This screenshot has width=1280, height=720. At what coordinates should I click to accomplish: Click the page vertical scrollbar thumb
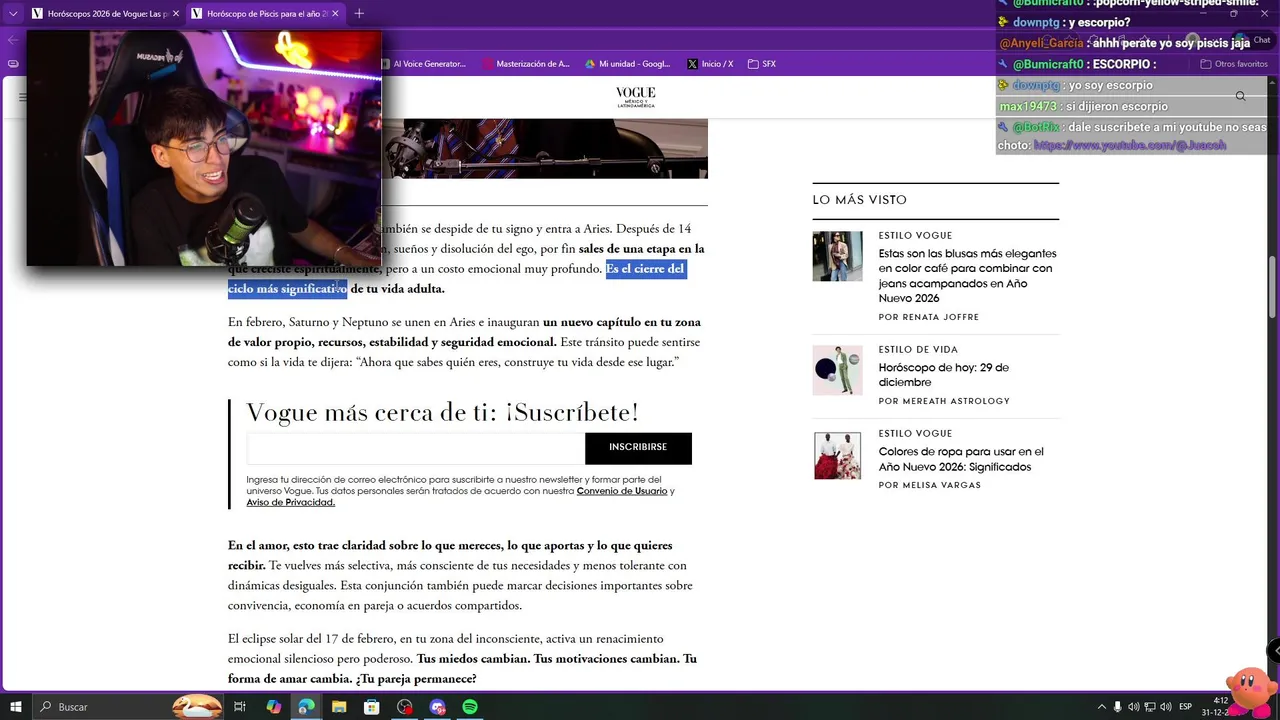click(x=1273, y=285)
